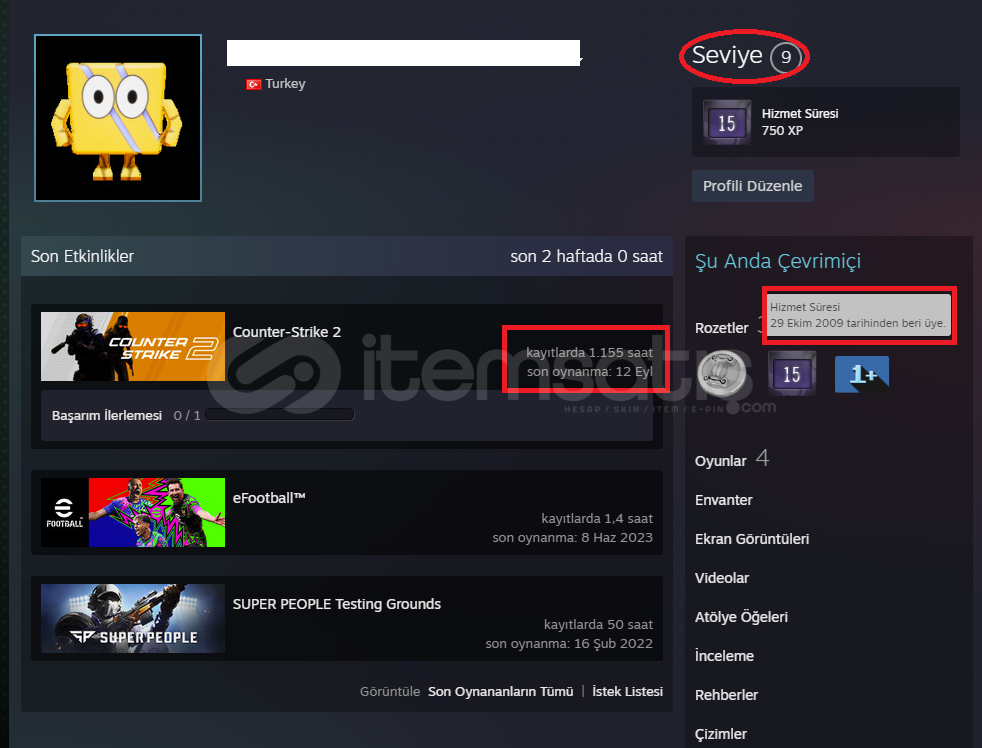Open the Counter-Strike 2 title link
982x748 pixels.
[x=287, y=332]
